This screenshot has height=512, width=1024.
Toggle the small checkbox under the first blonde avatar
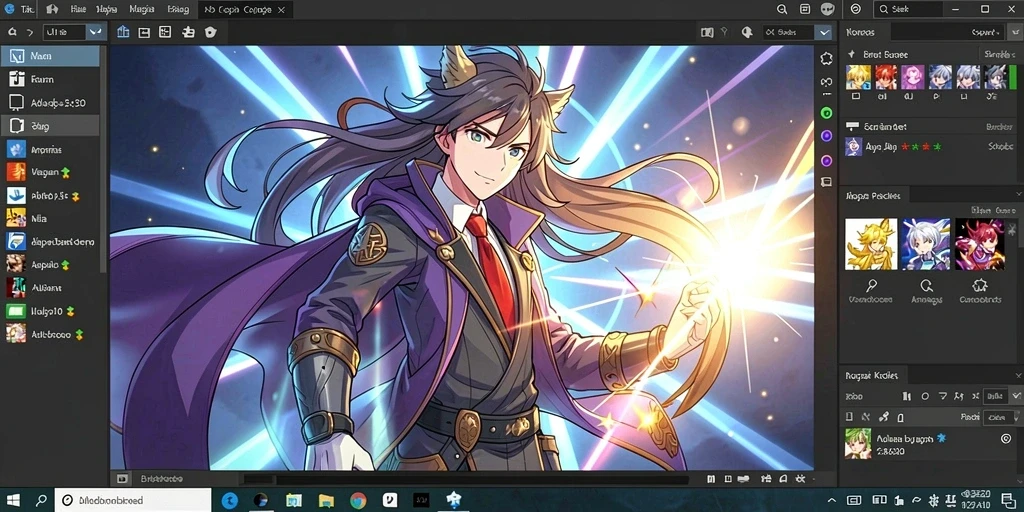[856, 96]
